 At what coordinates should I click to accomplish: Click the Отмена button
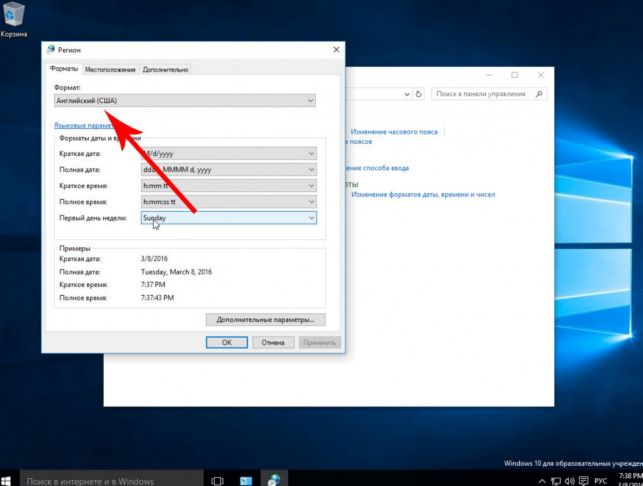pyautogui.click(x=273, y=342)
